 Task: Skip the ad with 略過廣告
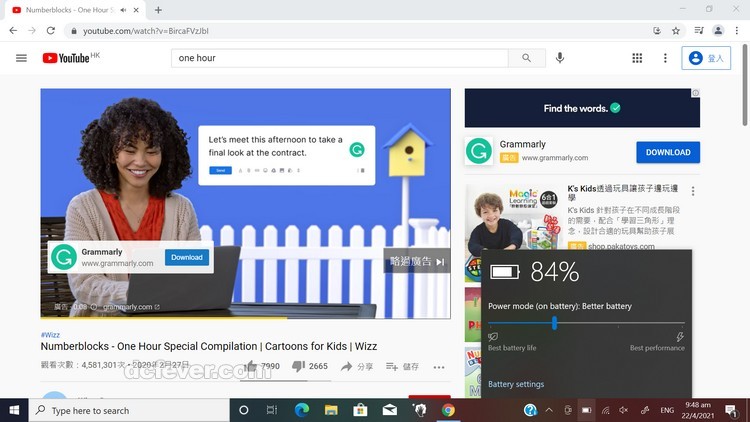click(417, 261)
